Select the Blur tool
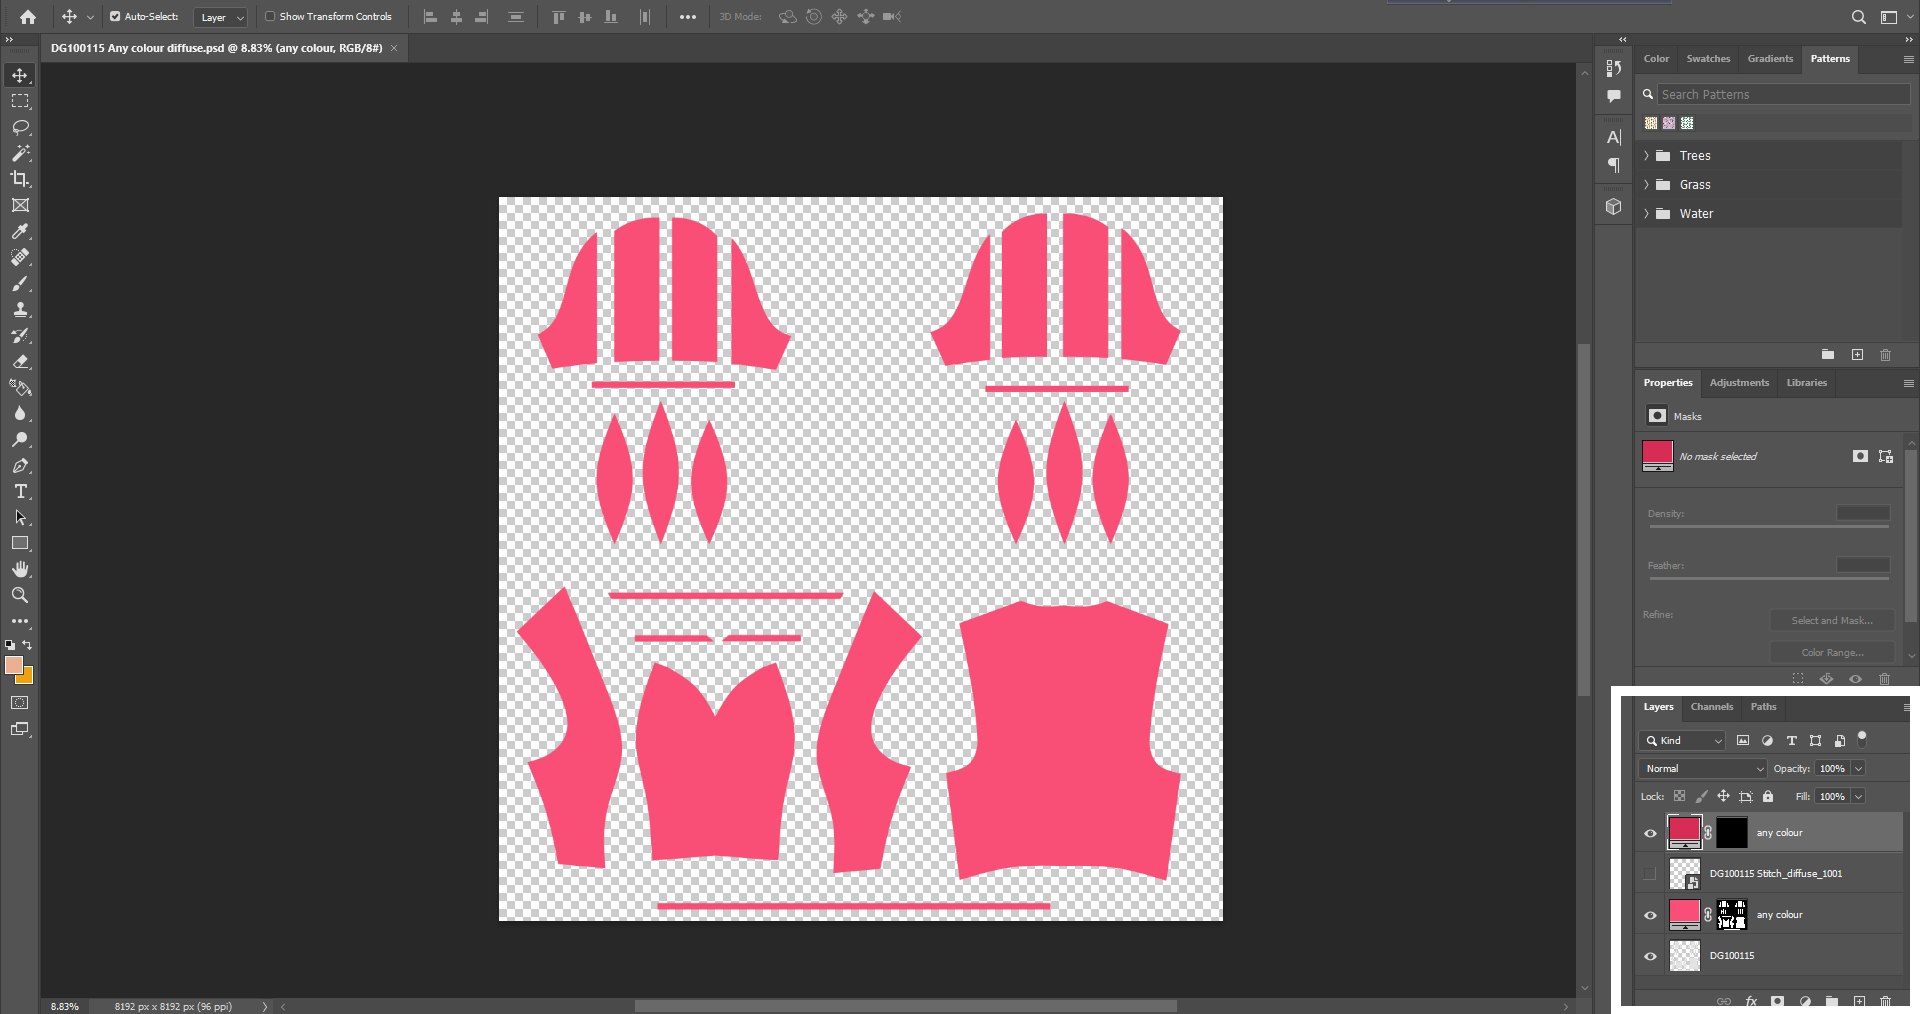1920x1014 pixels. (x=20, y=413)
